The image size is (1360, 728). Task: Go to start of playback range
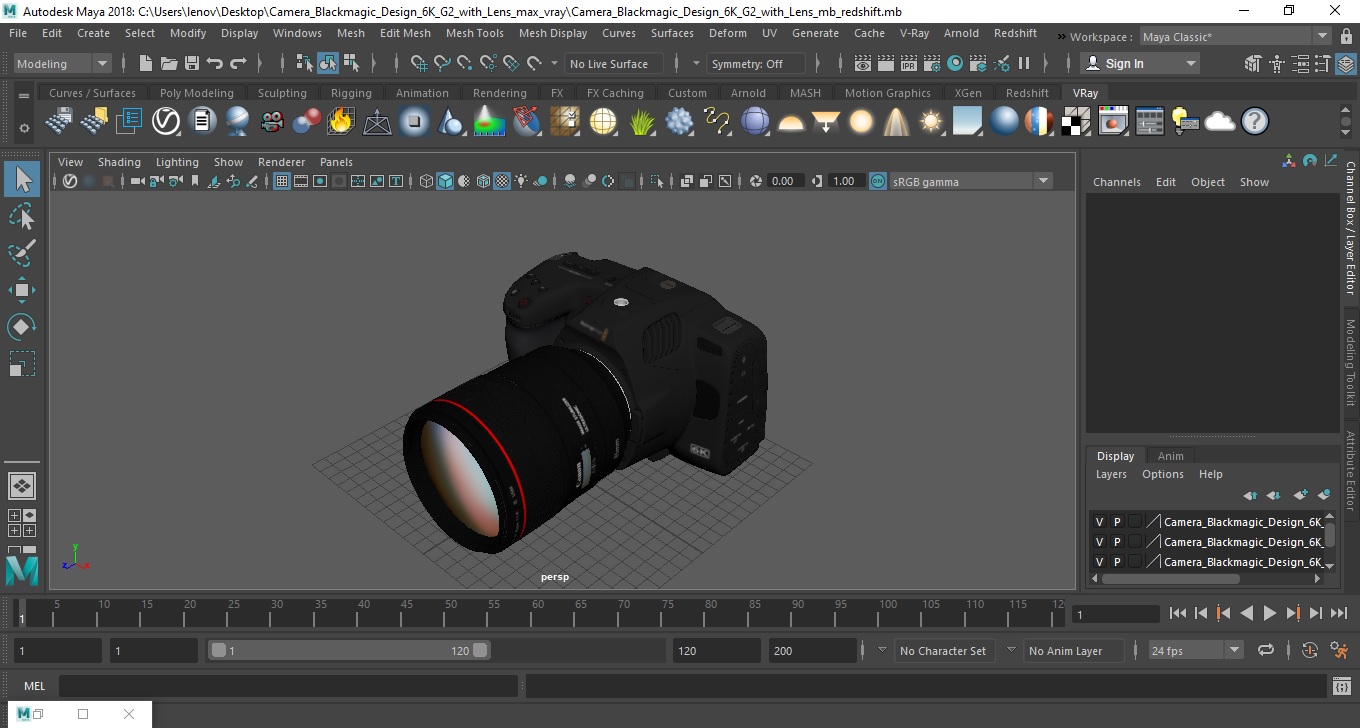point(1178,613)
